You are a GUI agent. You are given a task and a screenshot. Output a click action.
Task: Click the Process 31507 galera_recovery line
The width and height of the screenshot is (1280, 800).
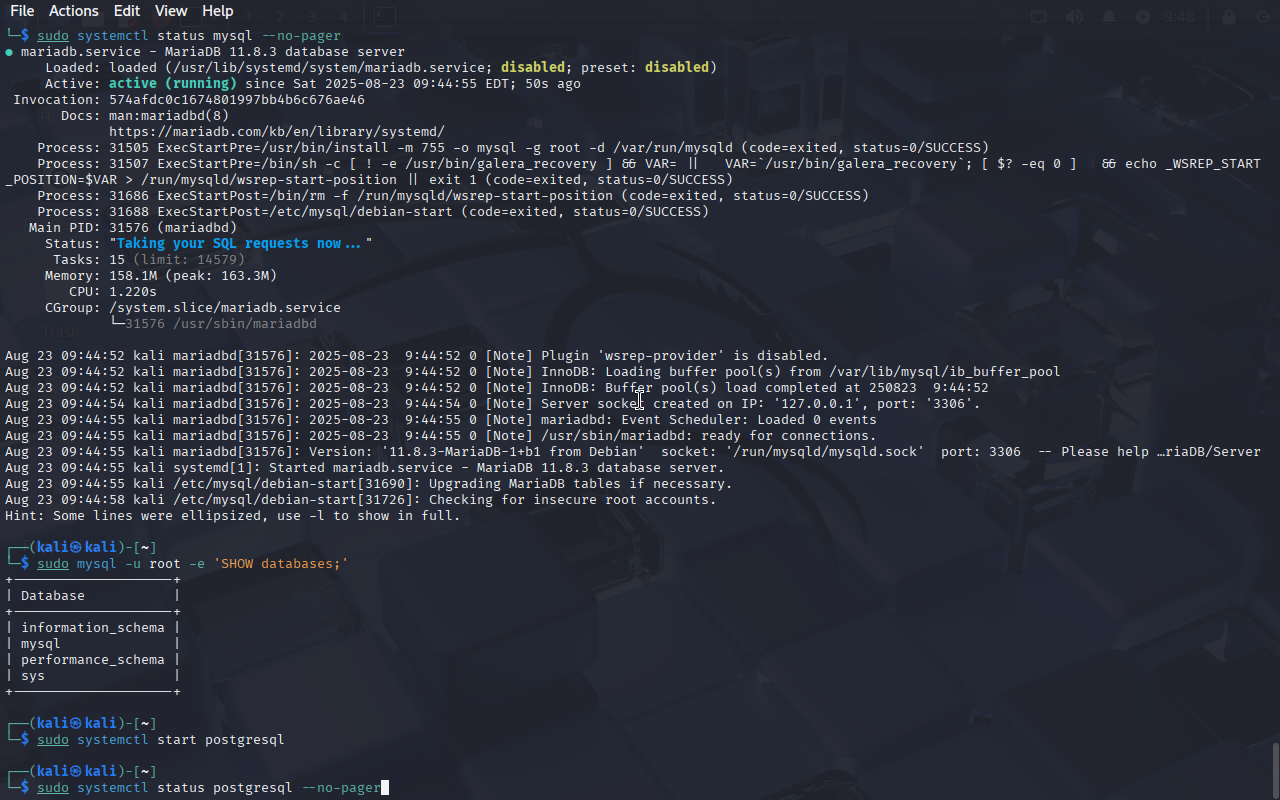coord(633,172)
